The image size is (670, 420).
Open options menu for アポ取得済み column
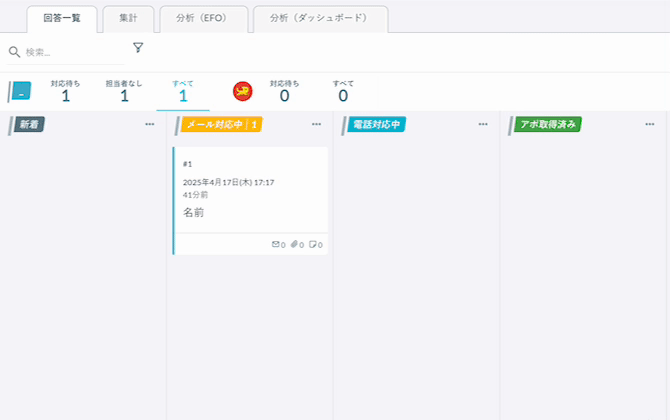point(650,124)
